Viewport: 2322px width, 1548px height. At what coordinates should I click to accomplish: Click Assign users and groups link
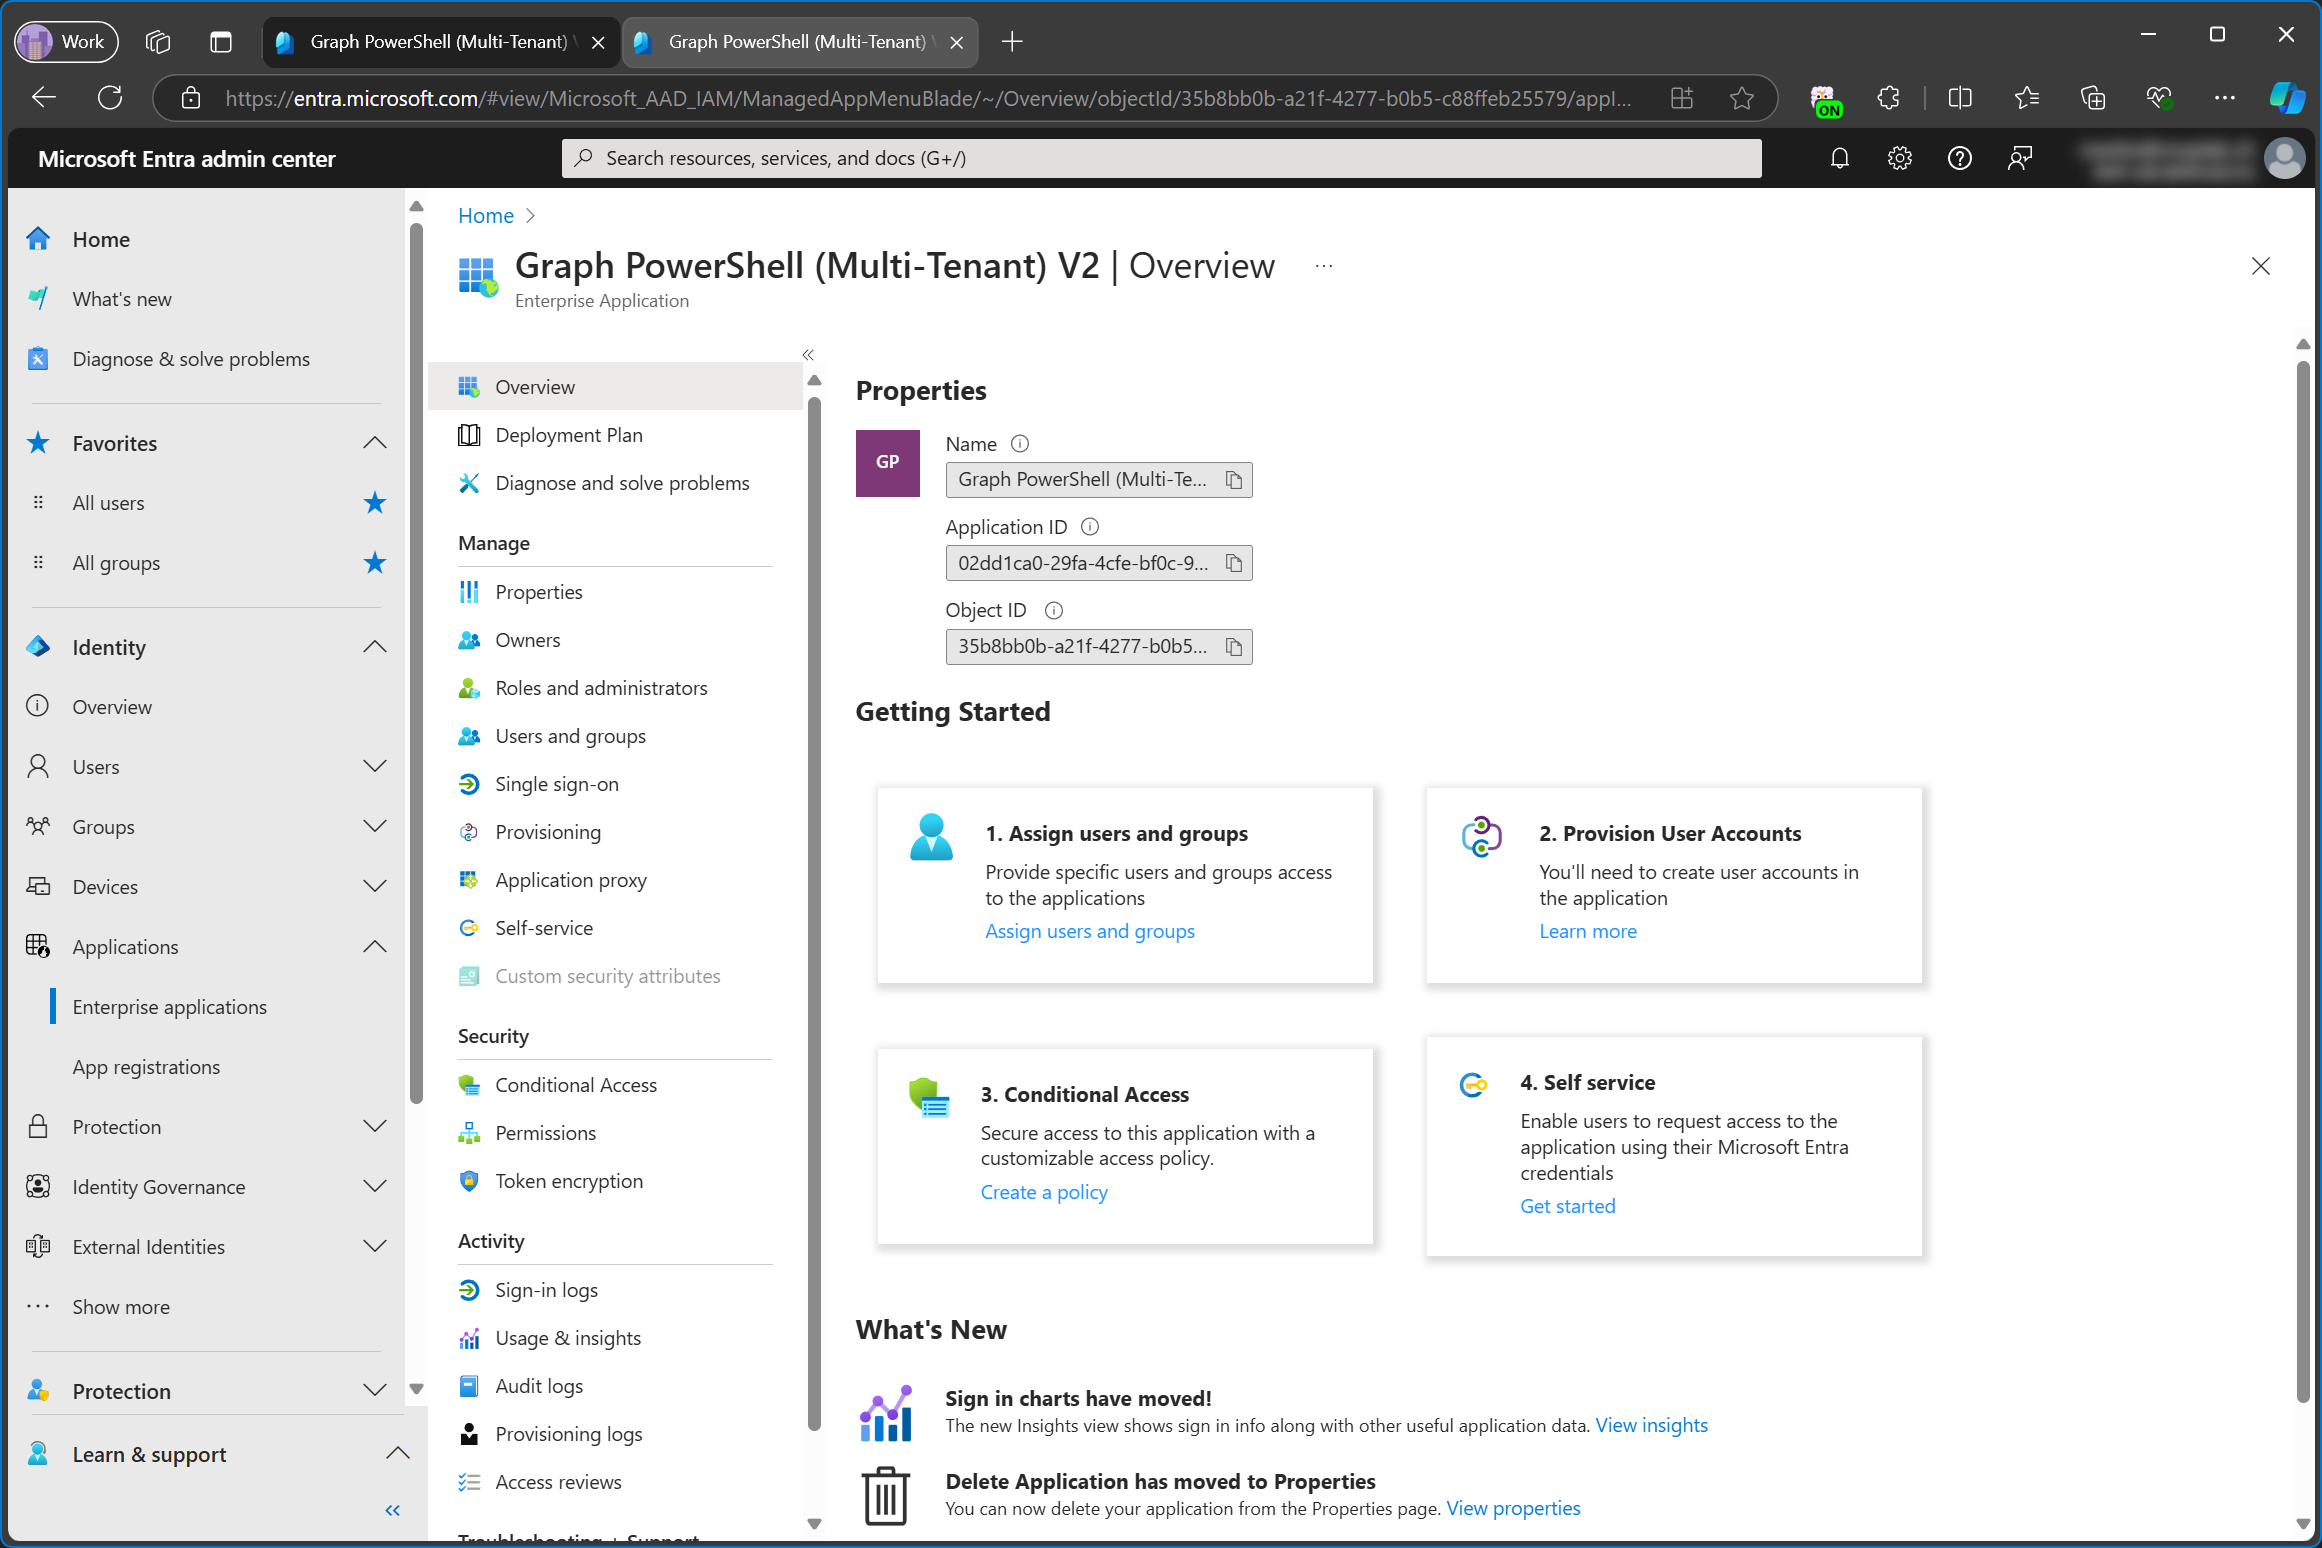tap(1090, 931)
